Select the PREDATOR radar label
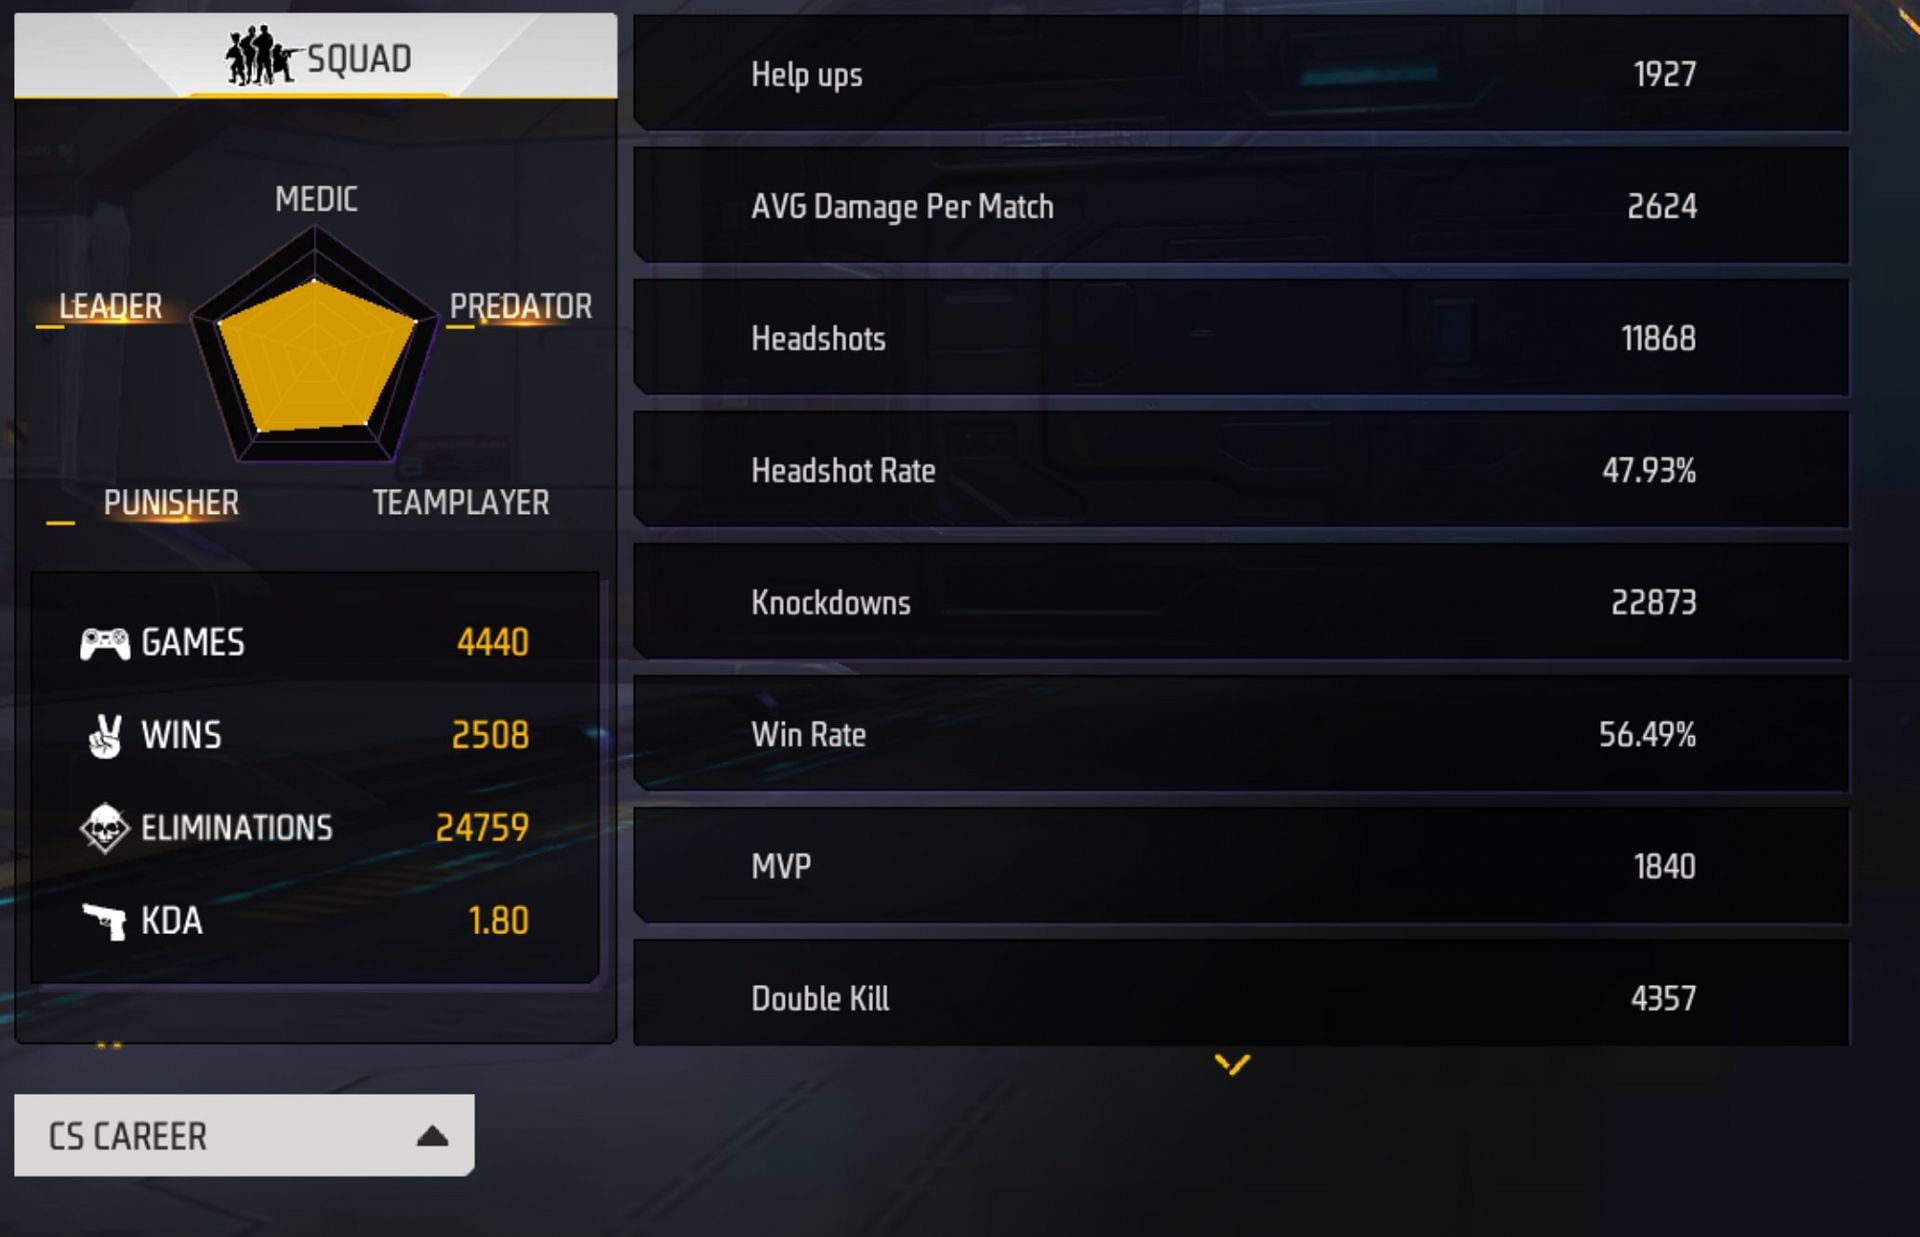 (520, 306)
